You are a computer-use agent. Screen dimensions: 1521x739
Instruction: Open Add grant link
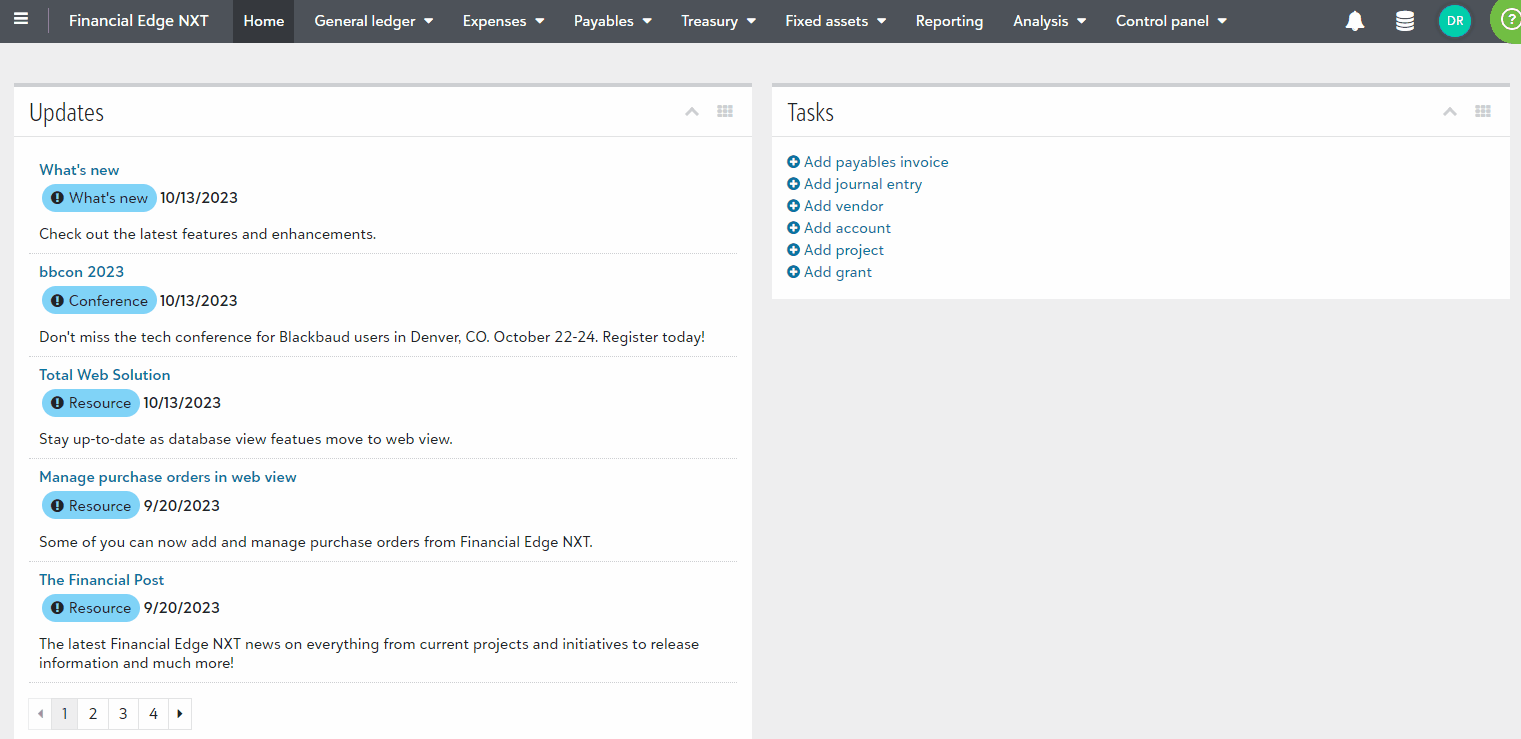[838, 272]
